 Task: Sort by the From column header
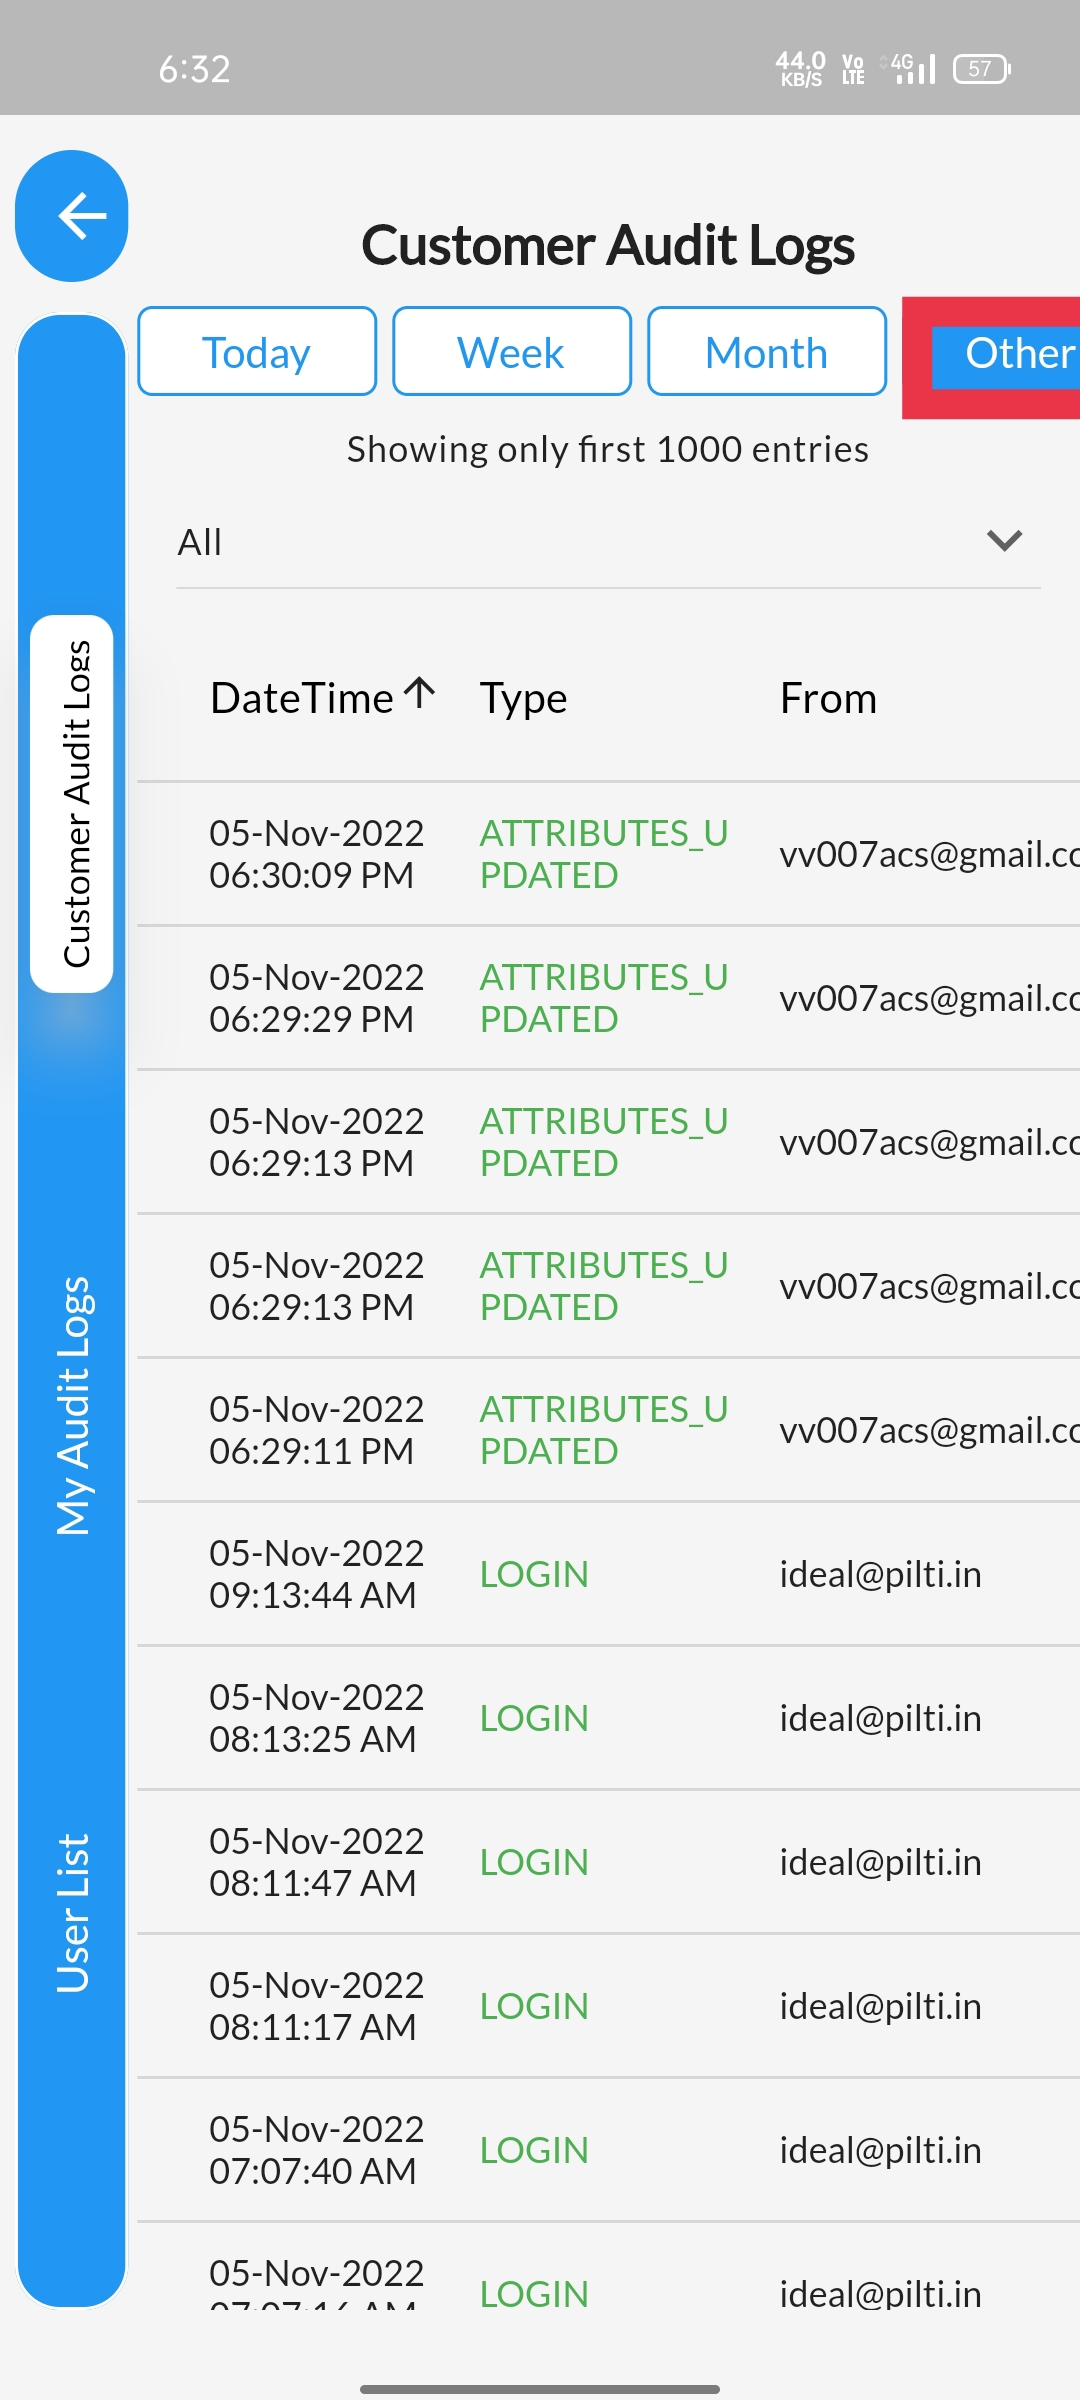(828, 699)
